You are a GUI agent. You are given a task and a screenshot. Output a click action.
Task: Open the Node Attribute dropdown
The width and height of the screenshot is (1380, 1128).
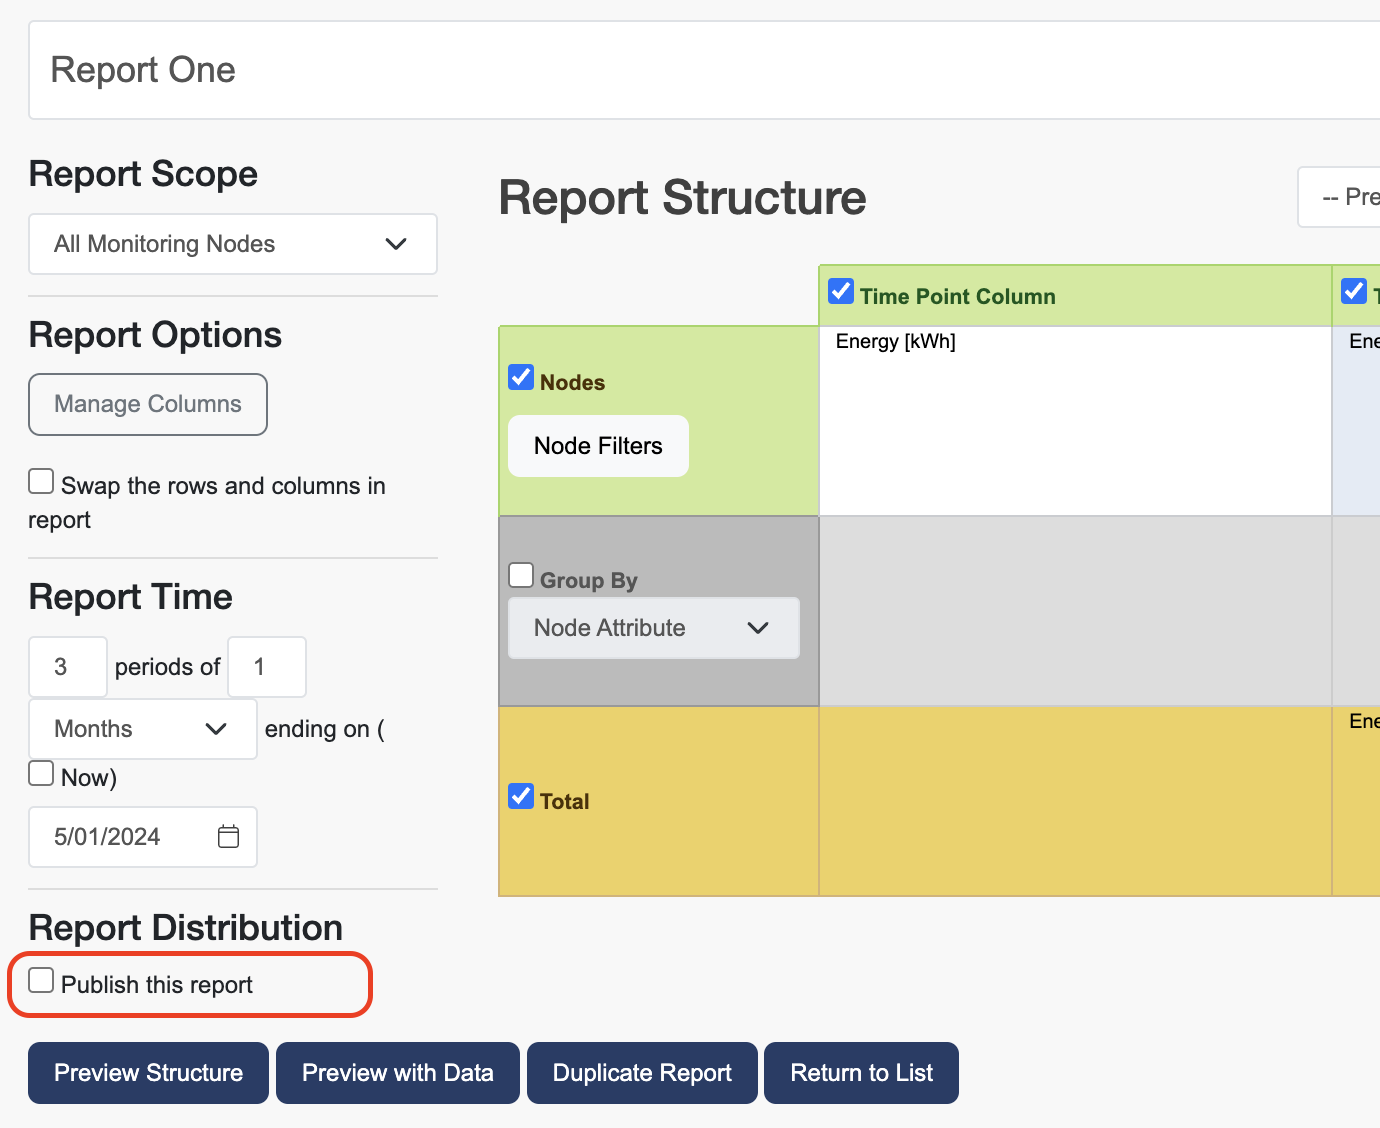(653, 628)
